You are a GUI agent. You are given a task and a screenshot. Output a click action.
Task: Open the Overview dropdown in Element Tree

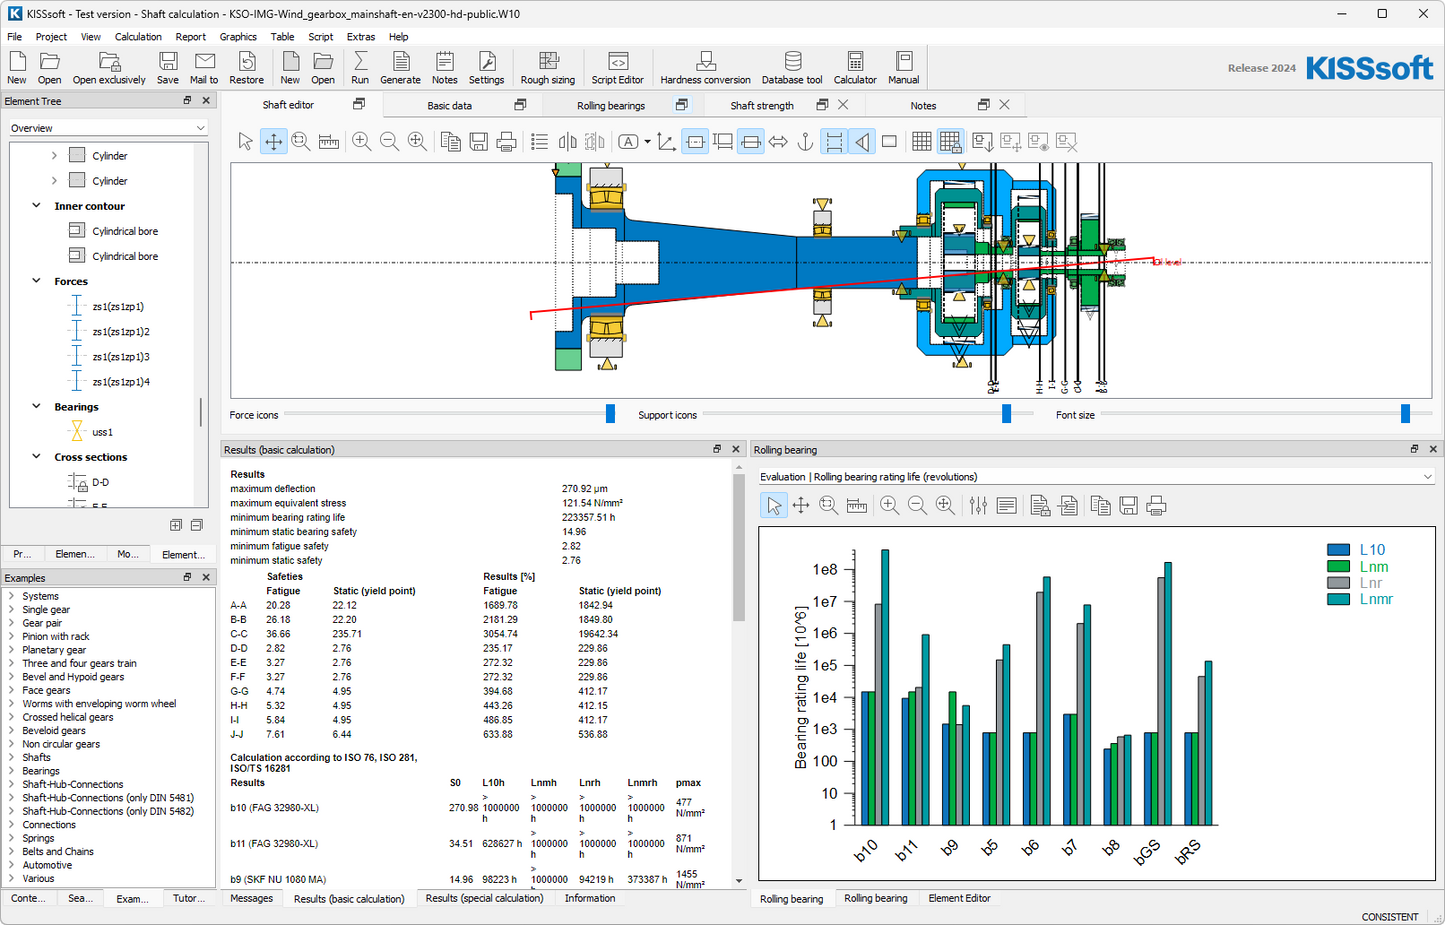coord(108,128)
